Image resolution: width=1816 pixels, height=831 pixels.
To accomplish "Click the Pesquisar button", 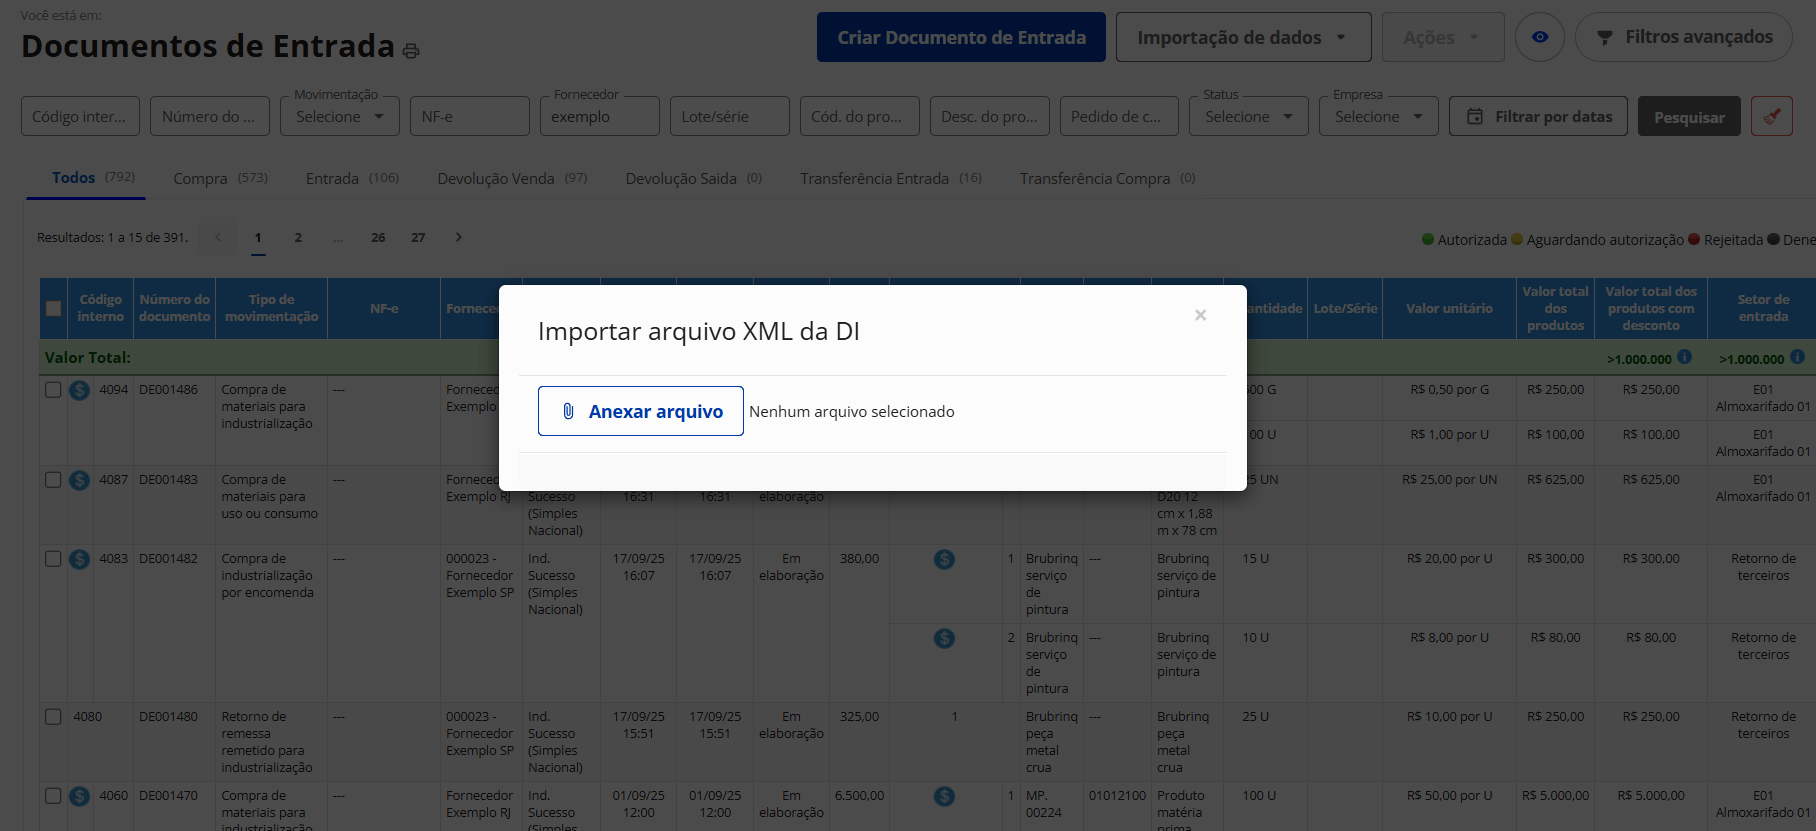I will pyautogui.click(x=1688, y=117).
